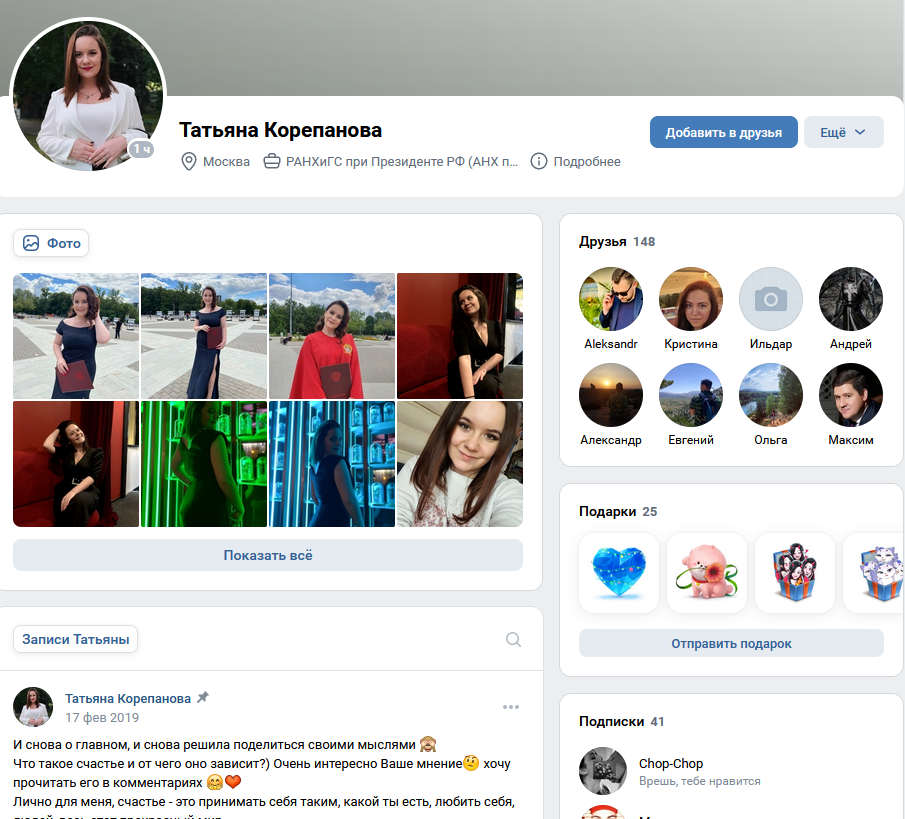This screenshot has width=905, height=819.
Task: Open the search icon in Записи Татьяны
Action: pos(513,639)
